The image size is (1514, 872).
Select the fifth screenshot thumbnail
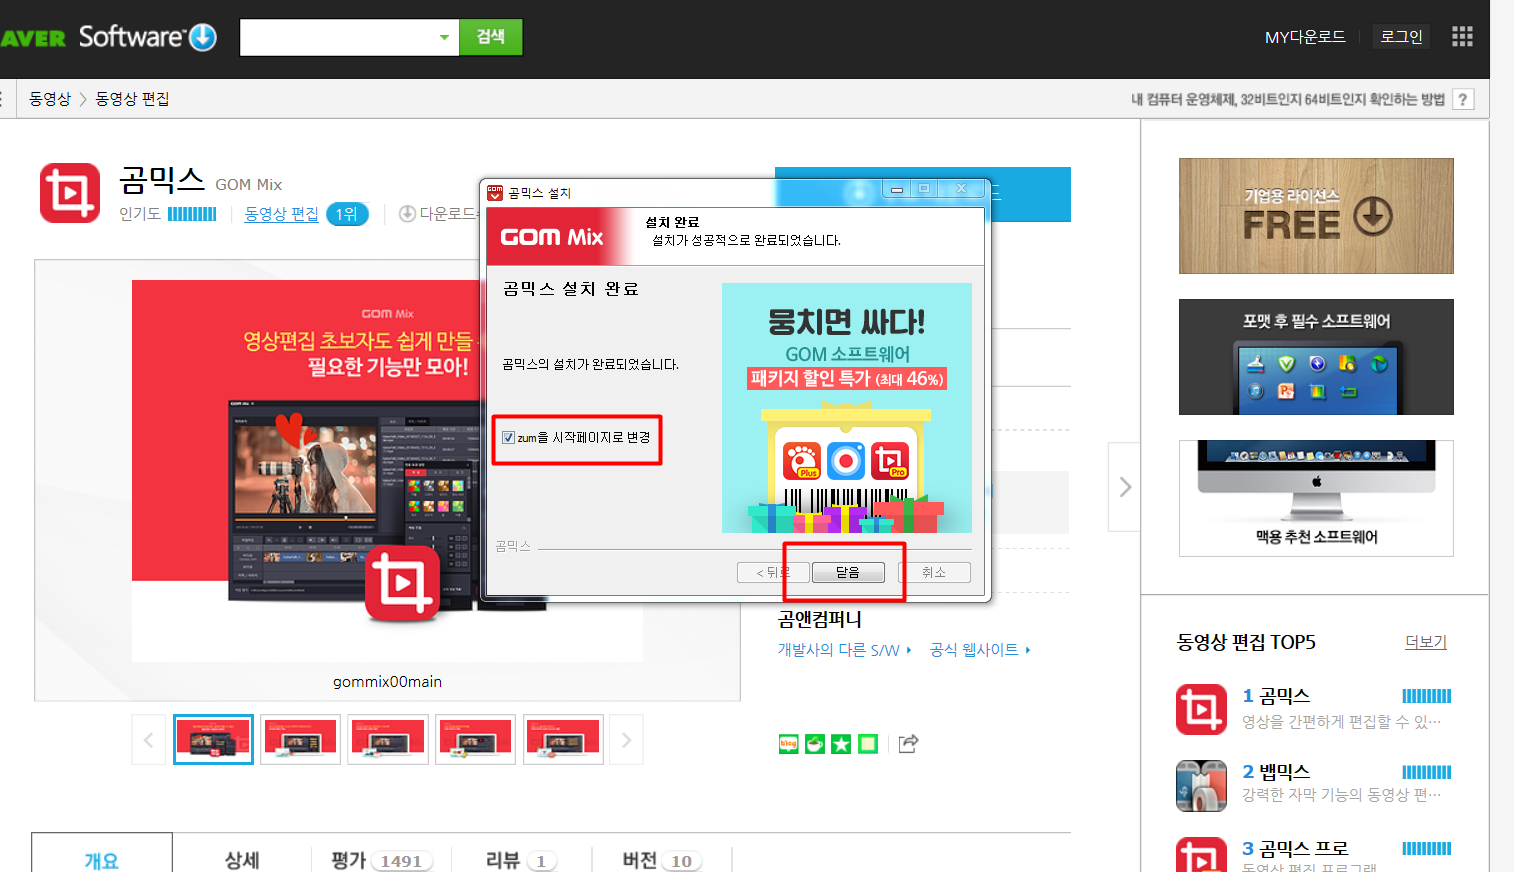pyautogui.click(x=563, y=740)
